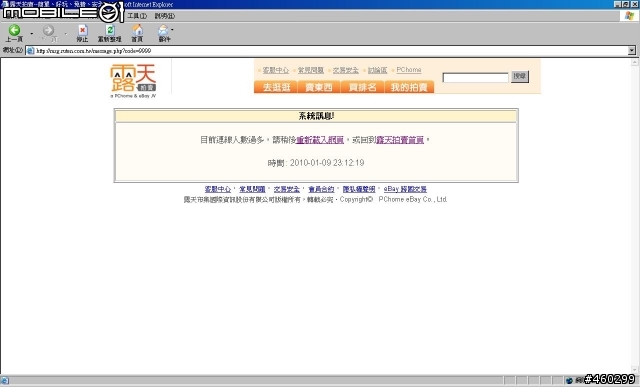Open the 常見問題 link in top navigation
The height and width of the screenshot is (387, 640).
click(311, 70)
